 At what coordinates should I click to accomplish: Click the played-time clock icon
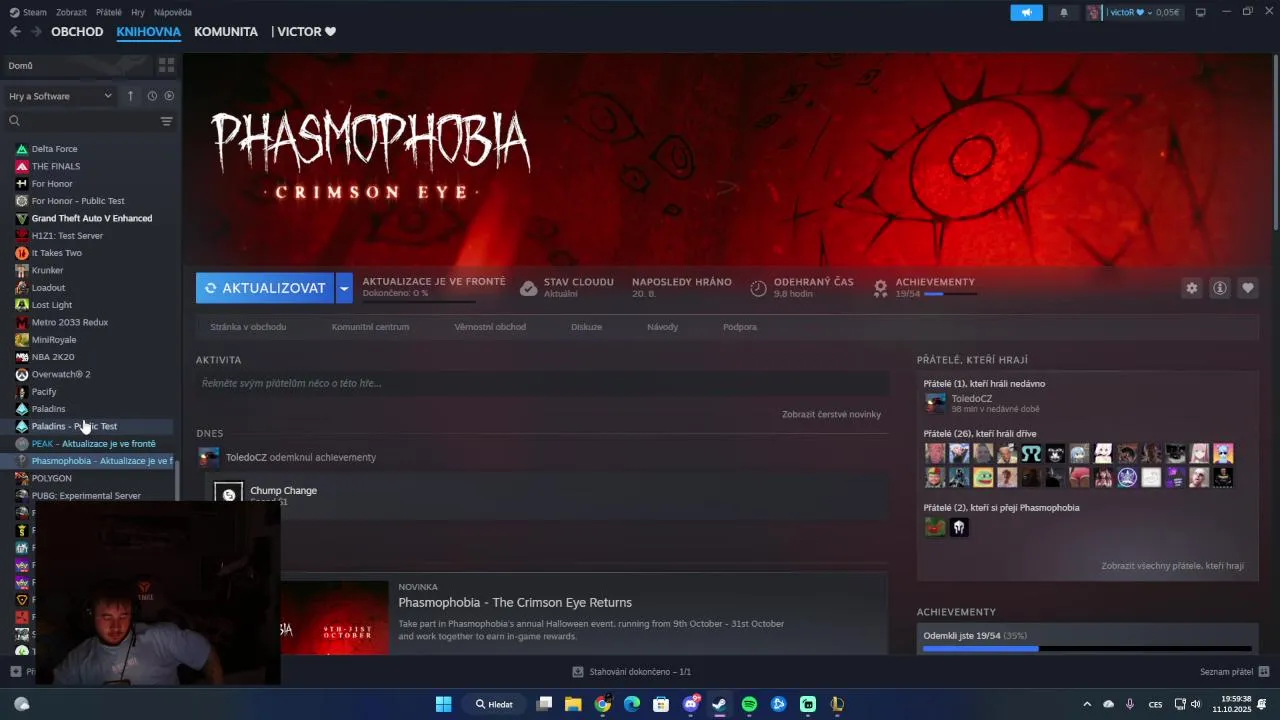758,288
